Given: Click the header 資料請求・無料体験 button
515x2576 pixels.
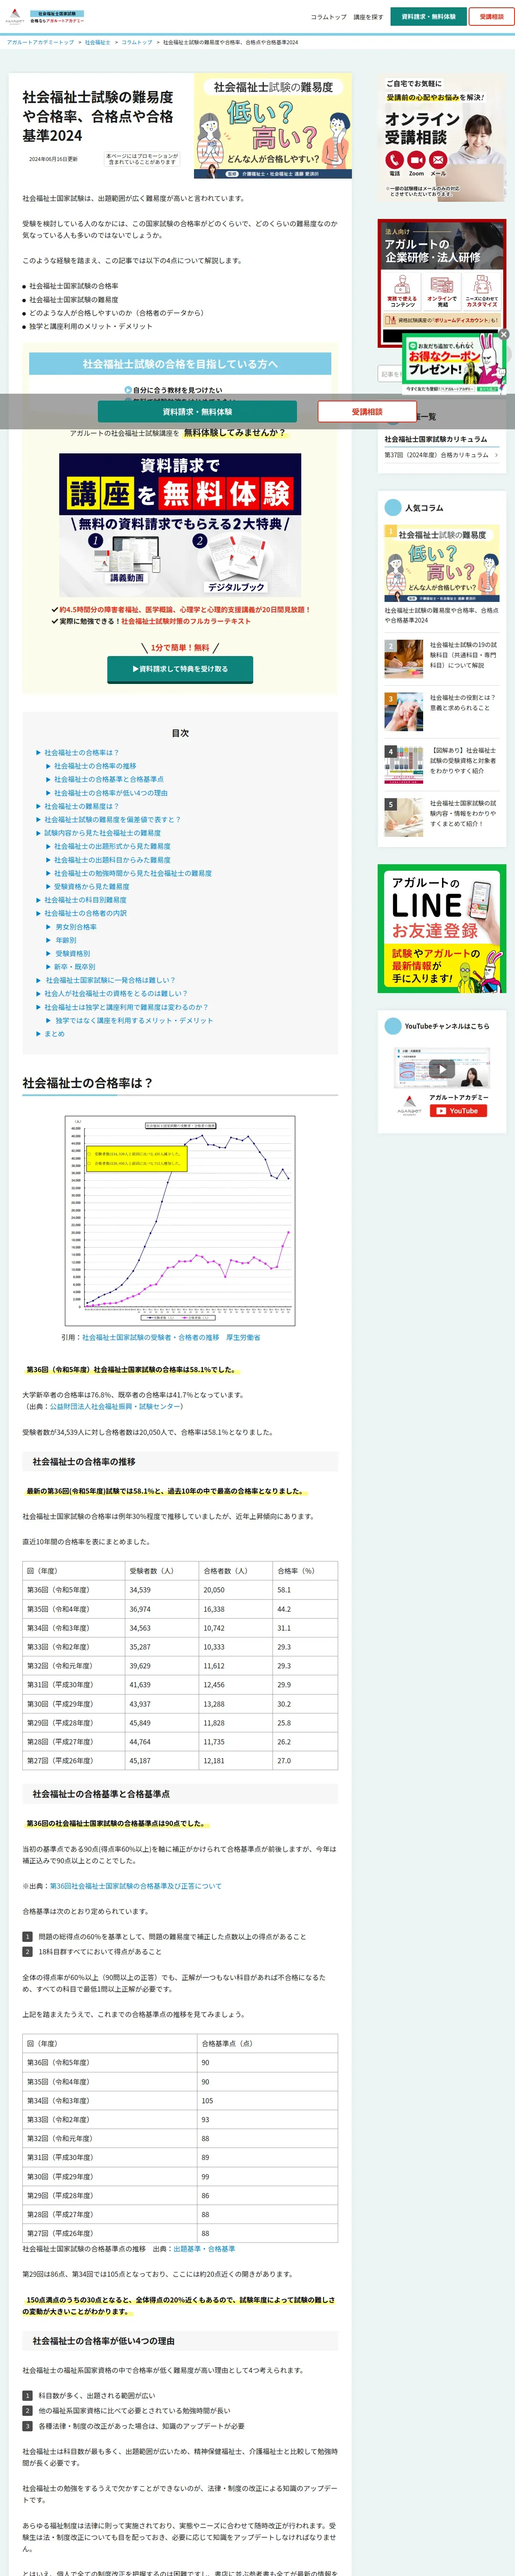Looking at the screenshot, I should pyautogui.click(x=428, y=17).
